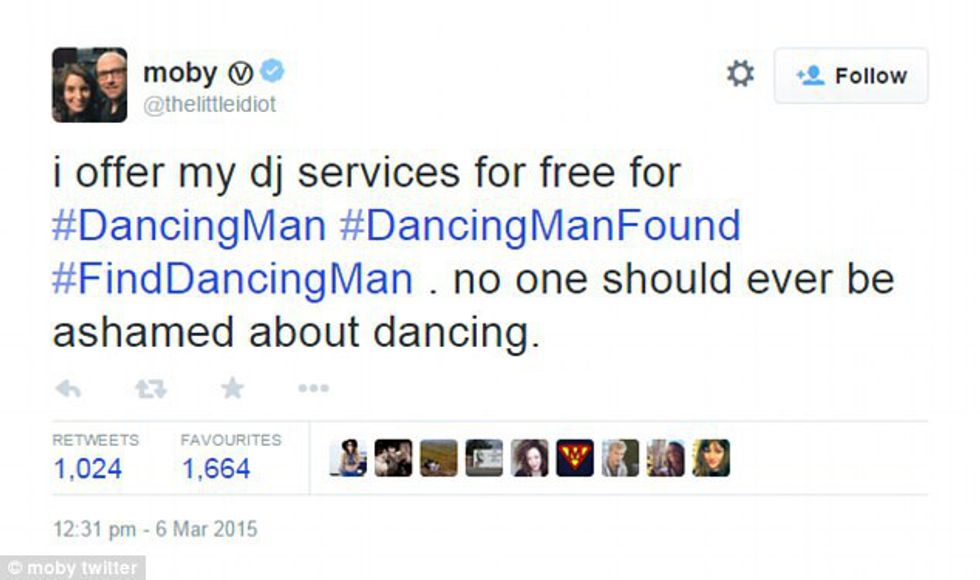Image resolution: width=980 pixels, height=580 pixels.
Task: Click the fifth avatar with curly hair
Action: click(530, 458)
